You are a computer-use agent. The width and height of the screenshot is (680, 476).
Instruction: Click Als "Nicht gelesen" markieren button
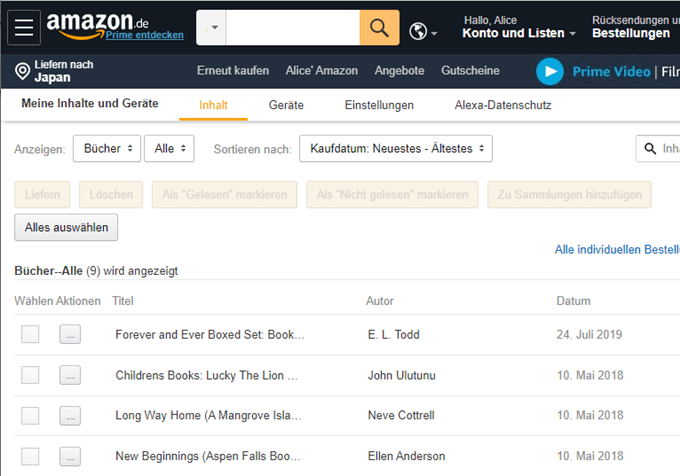click(392, 195)
